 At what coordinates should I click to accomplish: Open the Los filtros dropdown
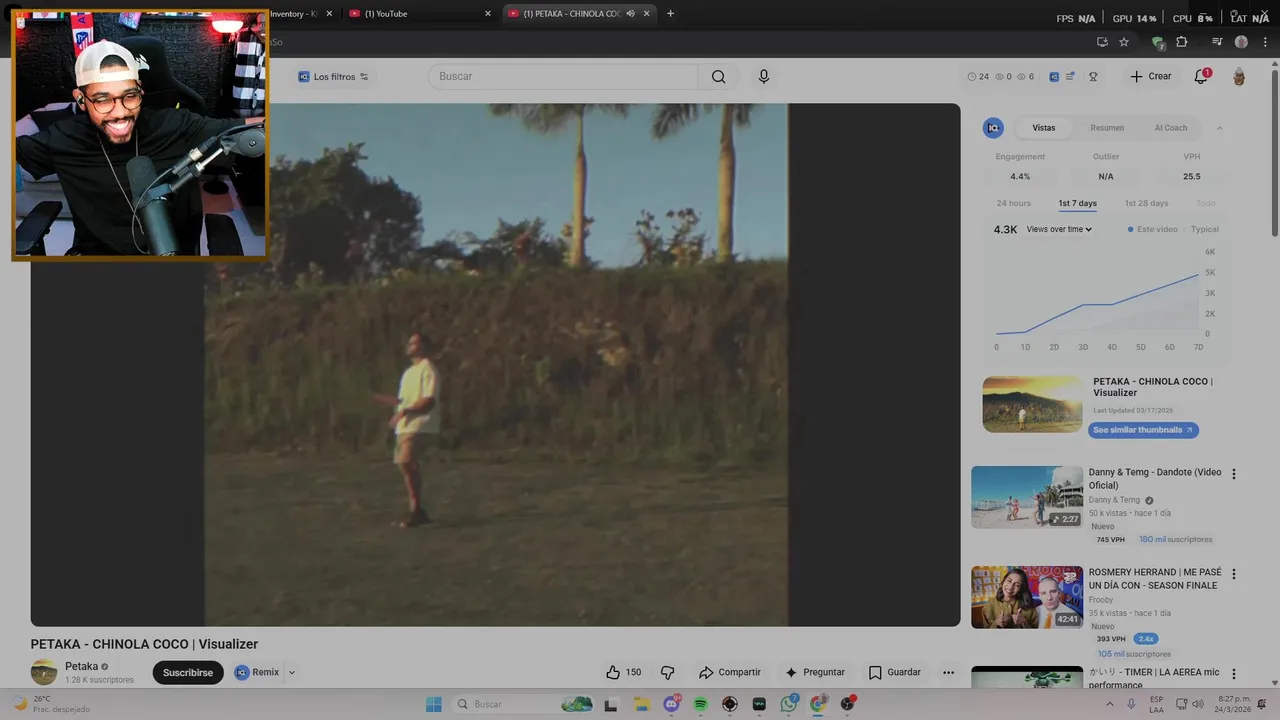[334, 77]
